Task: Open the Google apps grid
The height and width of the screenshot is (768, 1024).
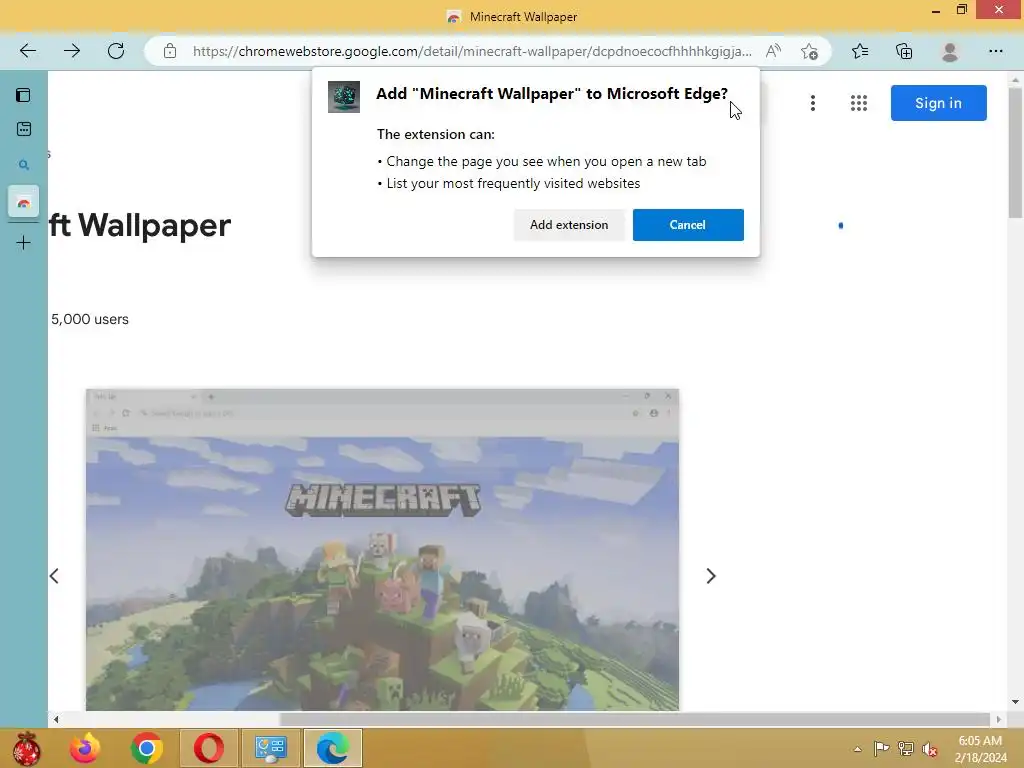Action: coord(859,103)
